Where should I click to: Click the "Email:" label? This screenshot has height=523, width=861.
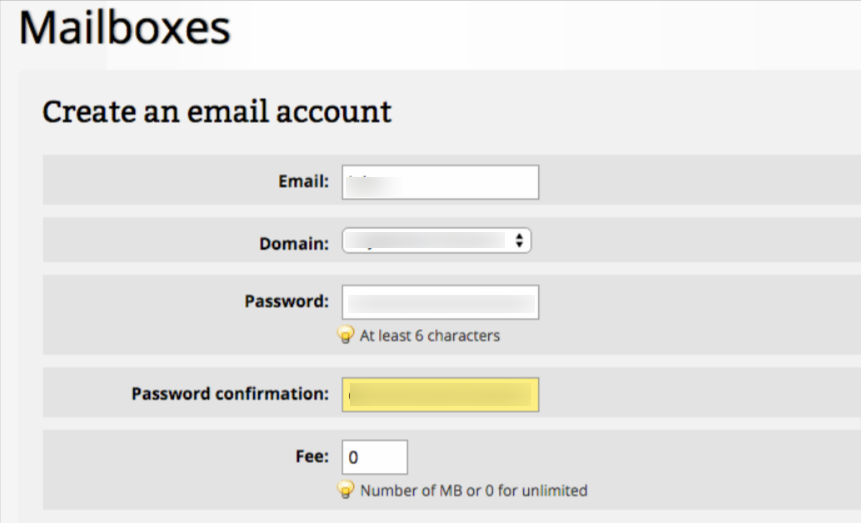[303, 182]
